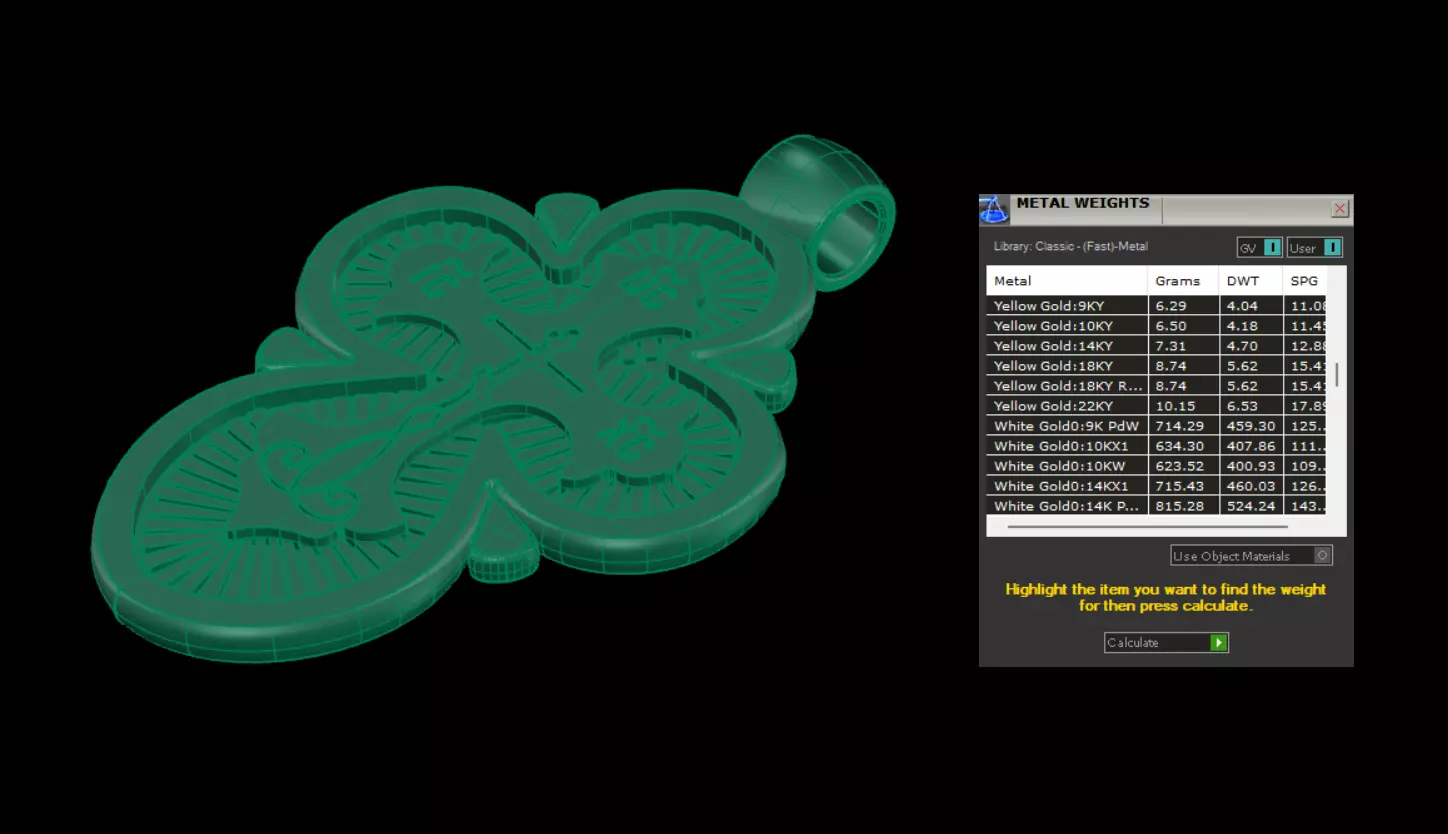Click the pendant bail loop in viewport

click(x=819, y=212)
